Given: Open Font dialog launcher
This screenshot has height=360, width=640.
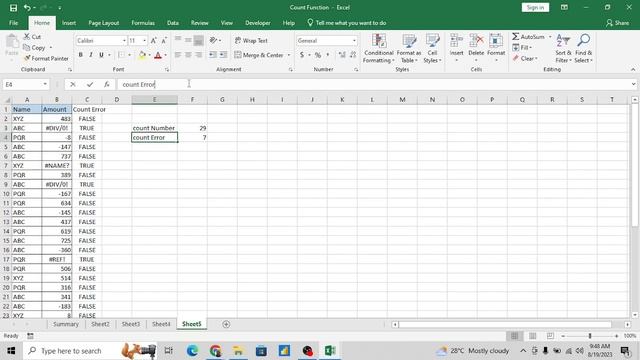Looking at the screenshot, I should (167, 70).
